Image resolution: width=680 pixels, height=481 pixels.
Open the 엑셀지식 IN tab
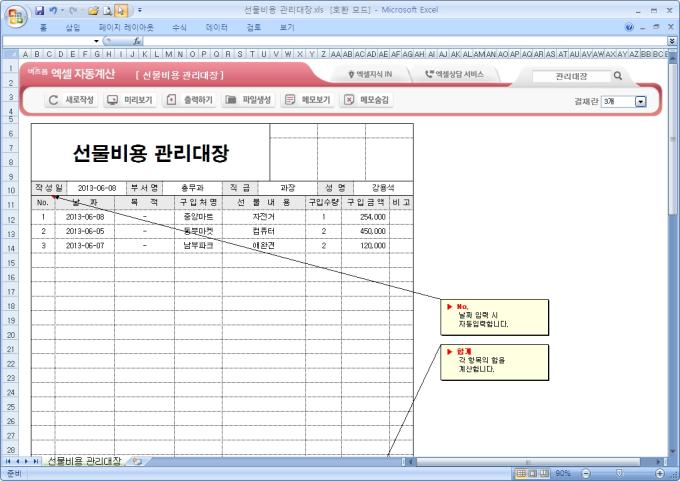point(370,74)
